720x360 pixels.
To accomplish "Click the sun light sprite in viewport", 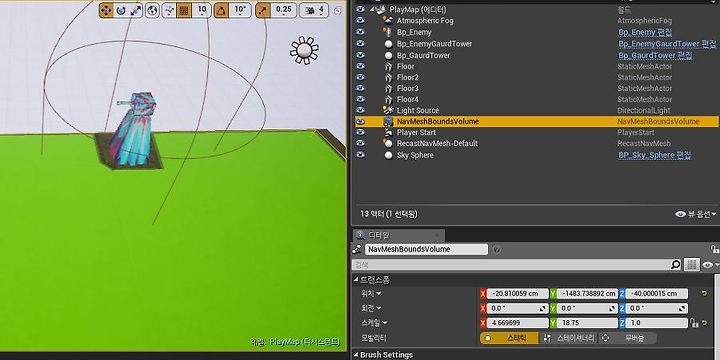I will click(304, 50).
